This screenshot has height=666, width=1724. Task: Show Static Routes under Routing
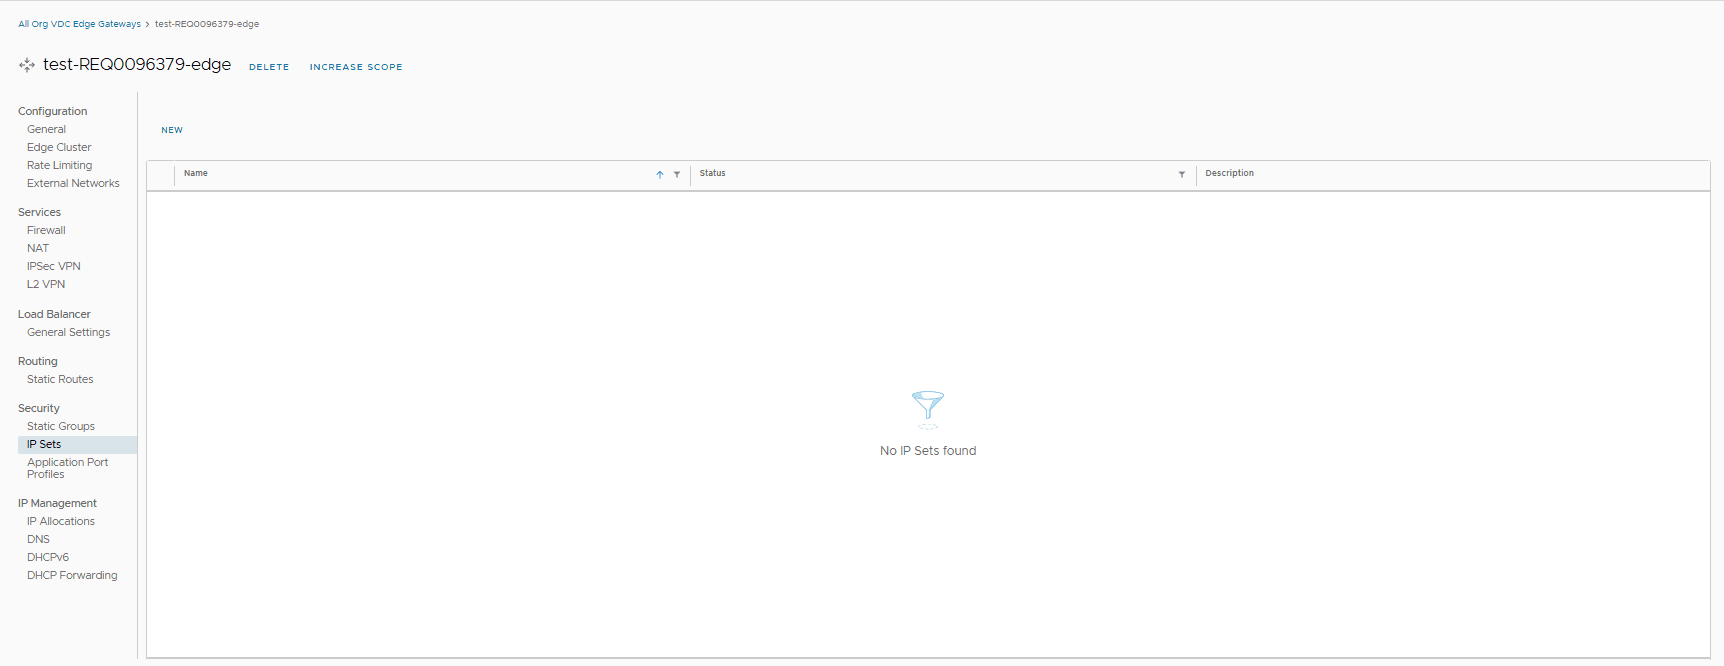(x=60, y=379)
